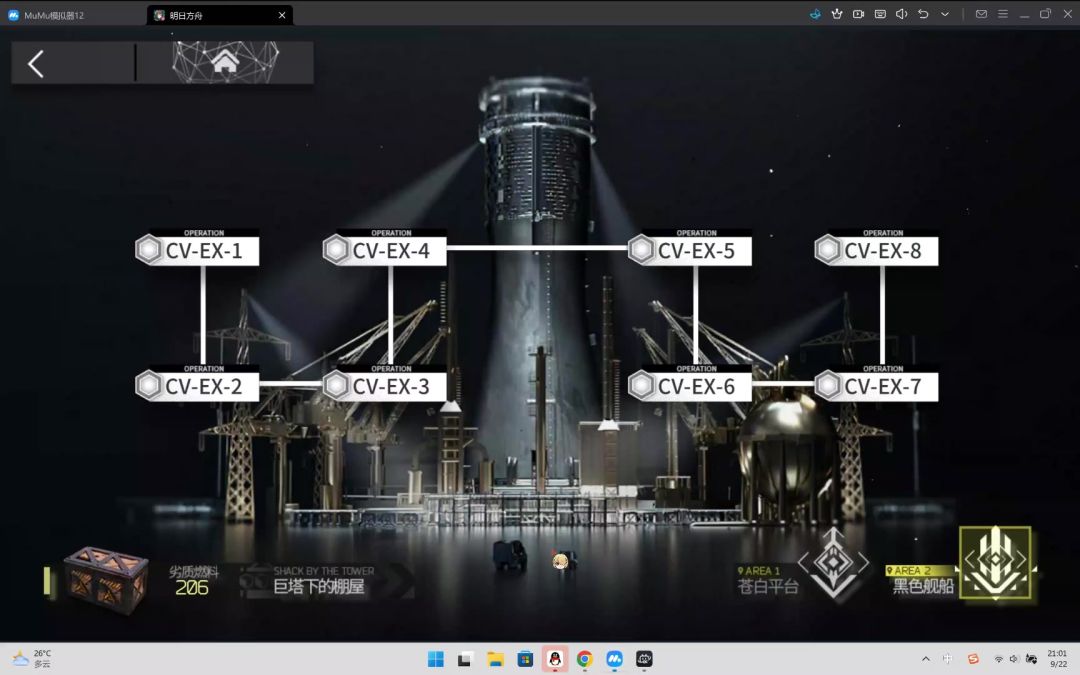Open the 巨塔下的棚屋 shop crate

pos(105,579)
